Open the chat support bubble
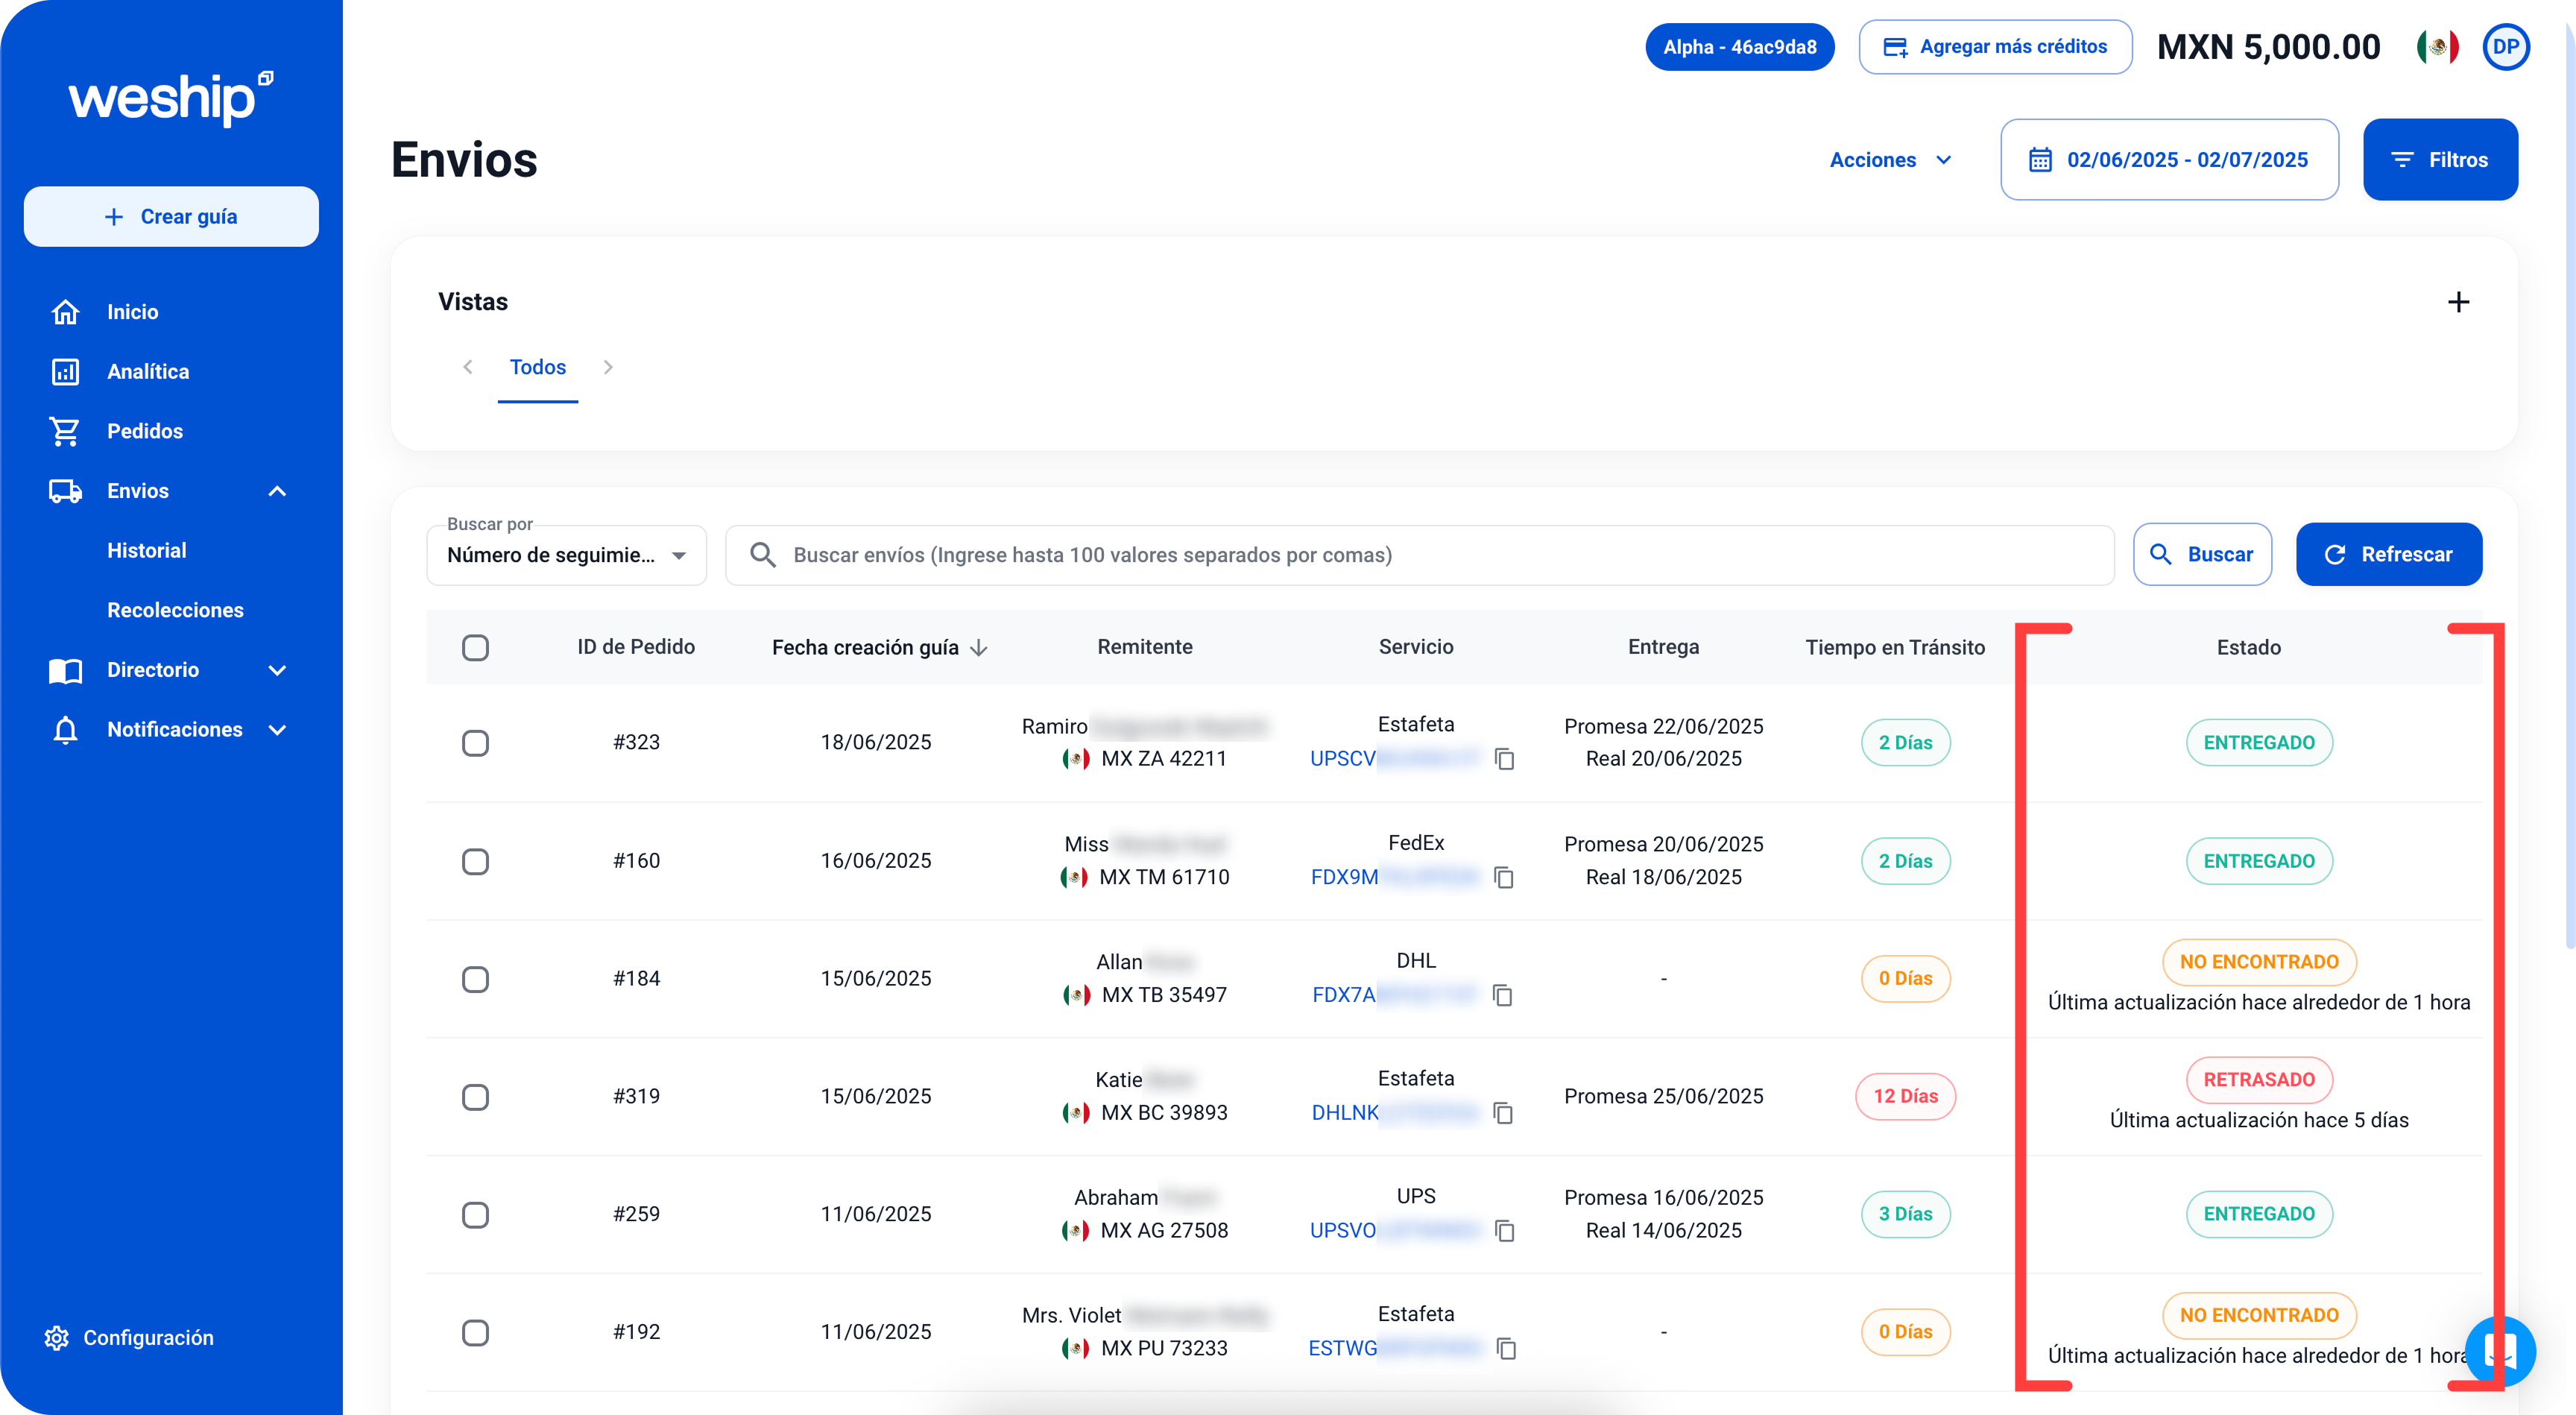The image size is (2576, 1415). [x=2499, y=1352]
